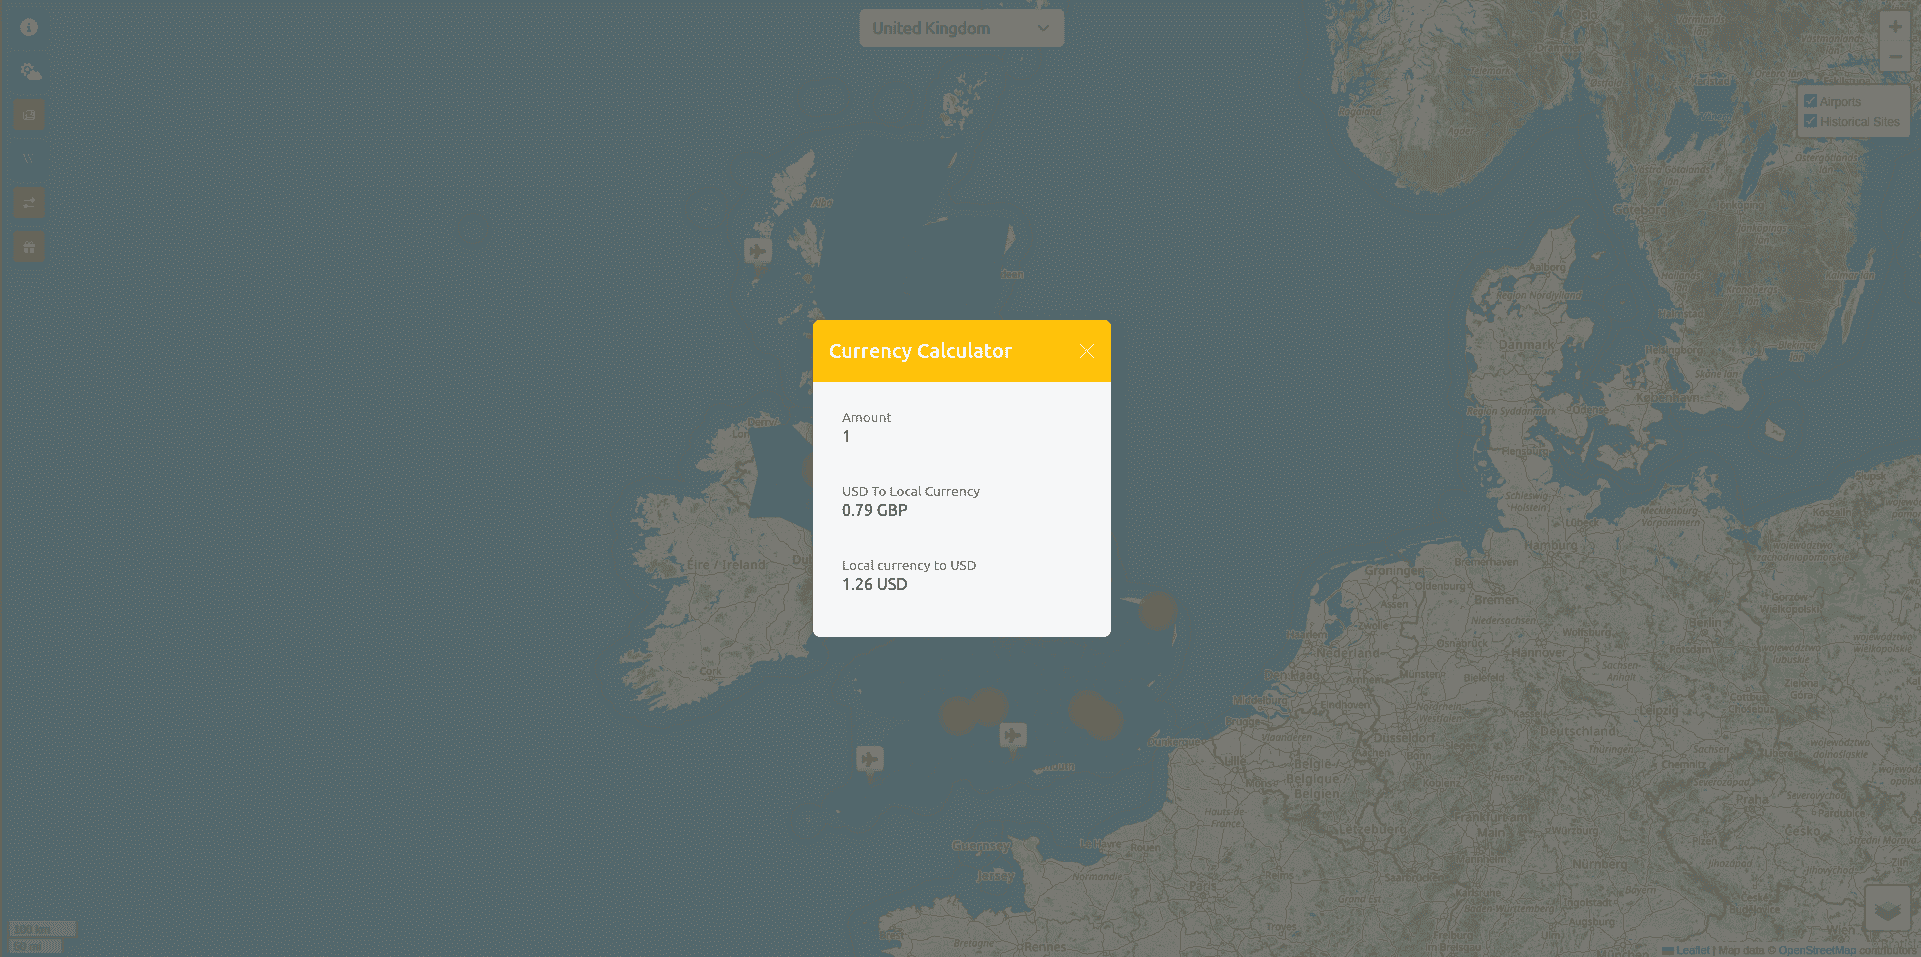Close the Currency Calculator dialog
This screenshot has width=1921, height=957.
coord(1086,351)
